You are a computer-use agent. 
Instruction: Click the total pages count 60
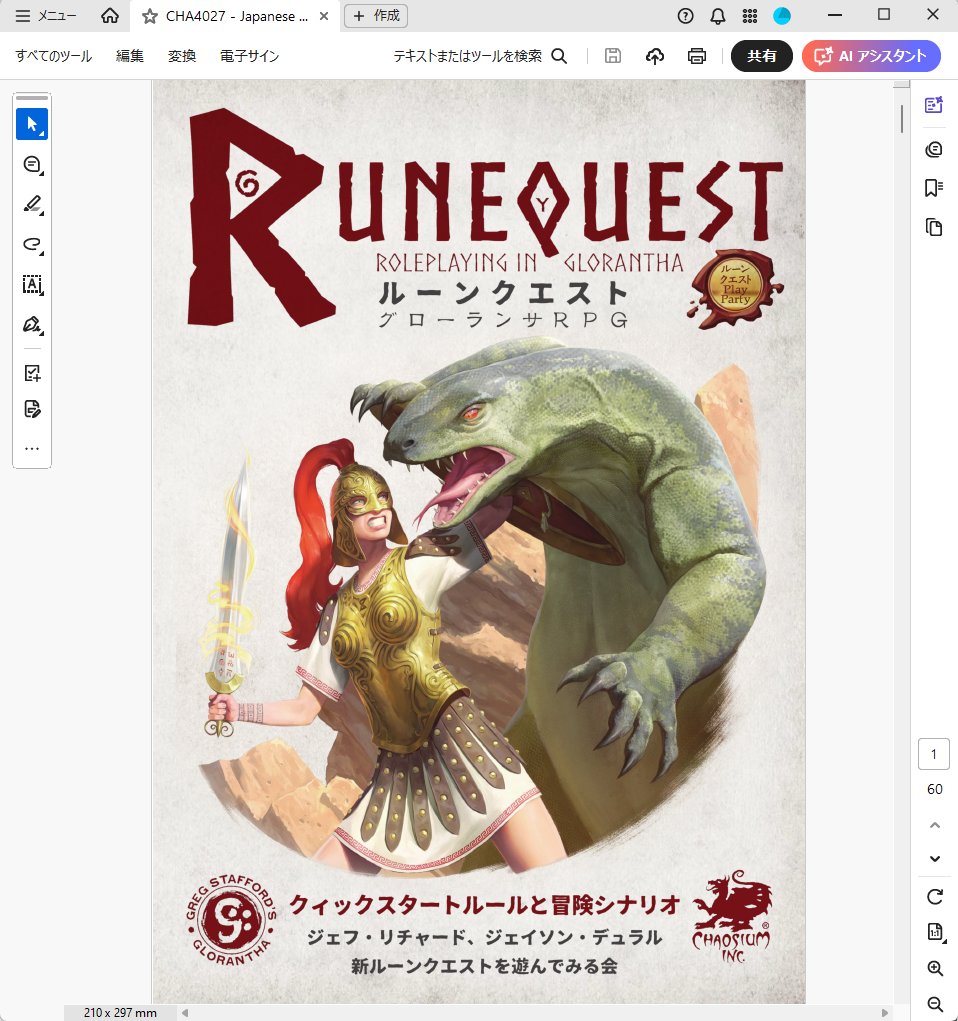coord(935,789)
